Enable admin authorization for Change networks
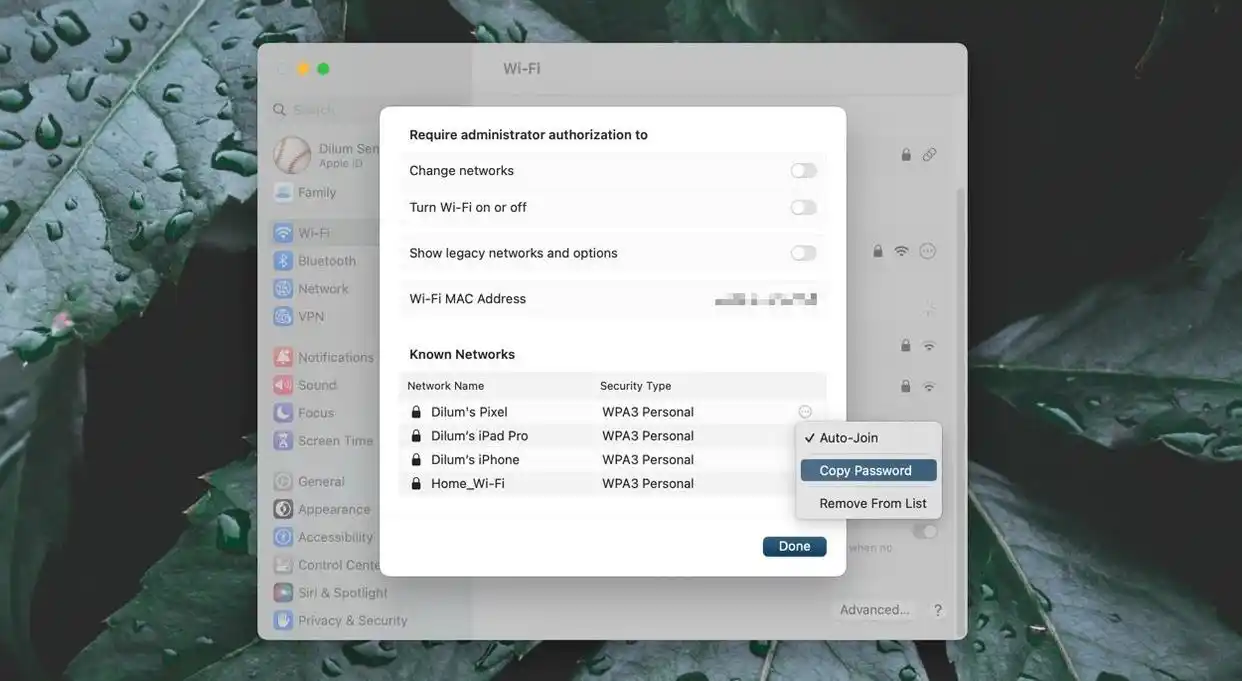 click(x=803, y=171)
